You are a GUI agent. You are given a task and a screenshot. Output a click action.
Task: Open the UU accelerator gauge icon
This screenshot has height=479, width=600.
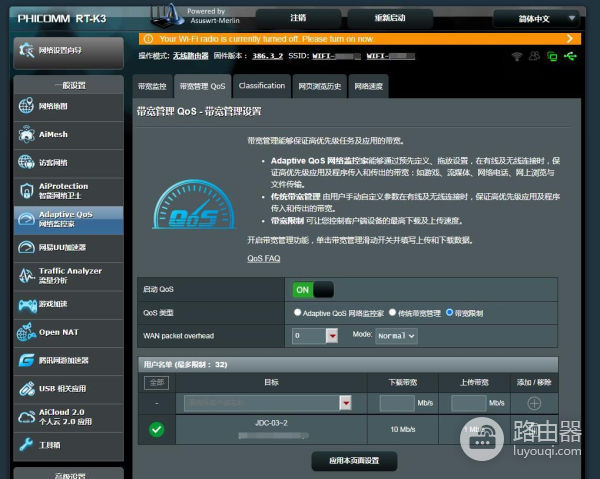26,247
